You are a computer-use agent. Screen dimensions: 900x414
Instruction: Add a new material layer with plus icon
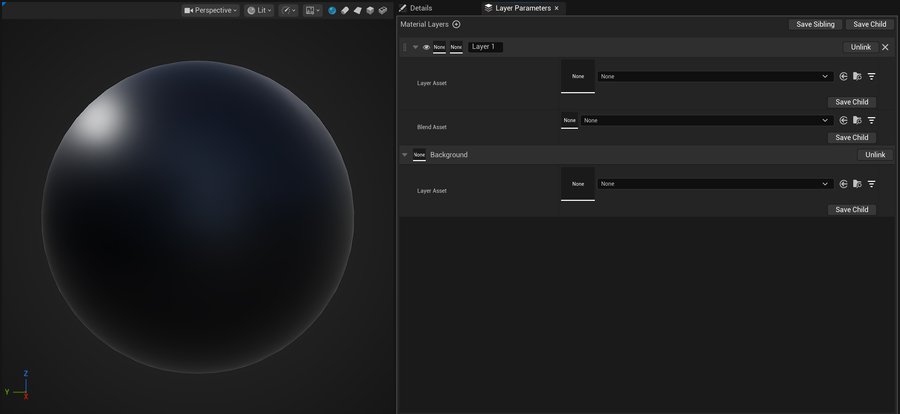457,24
